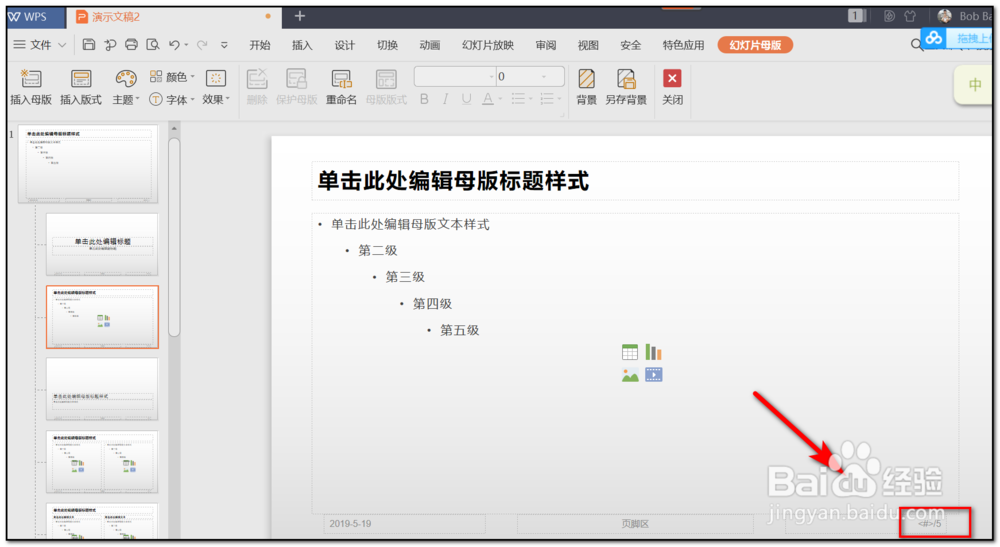The height and width of the screenshot is (547, 1000).
Task: Open the font name combo box
Action: pyautogui.click(x=455, y=77)
